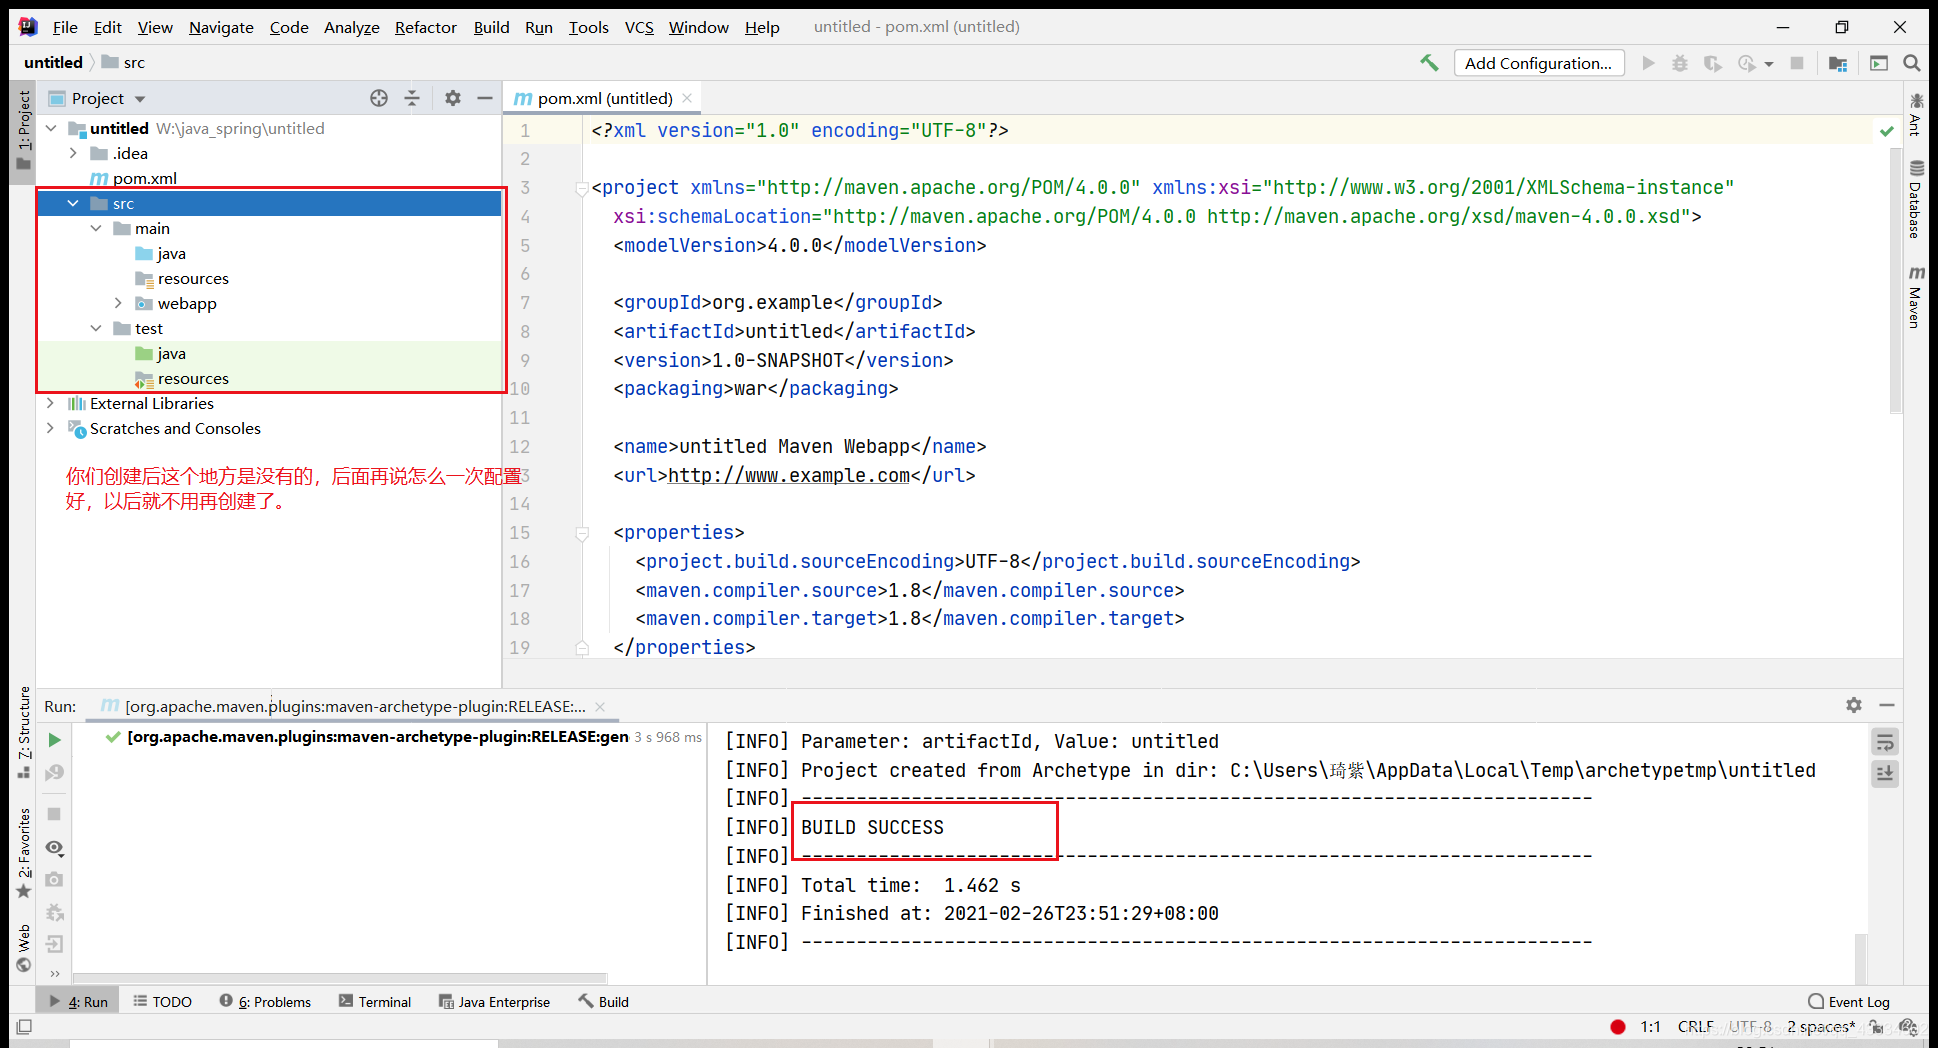Viewport: 1938px width, 1048px height.
Task: Toggle the eye watch icon in Run sidebar
Action: click(x=54, y=848)
